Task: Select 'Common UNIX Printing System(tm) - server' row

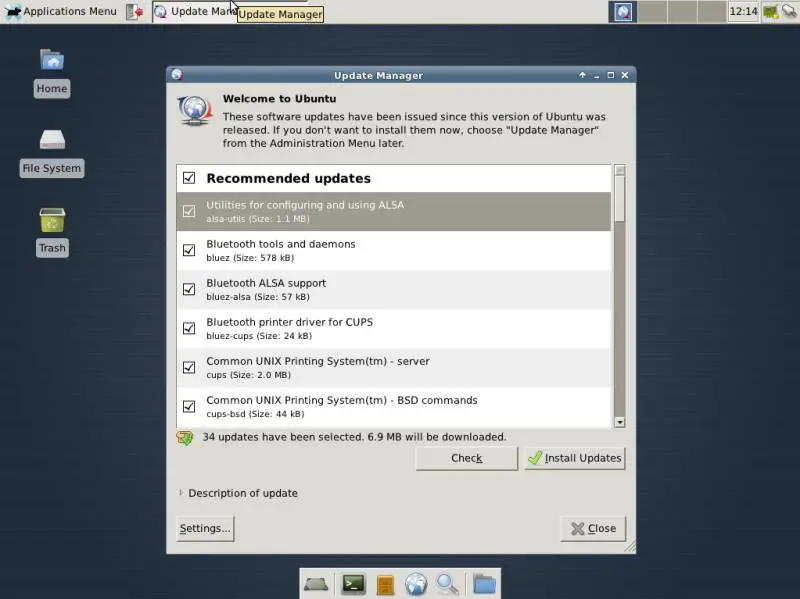Action: point(393,367)
